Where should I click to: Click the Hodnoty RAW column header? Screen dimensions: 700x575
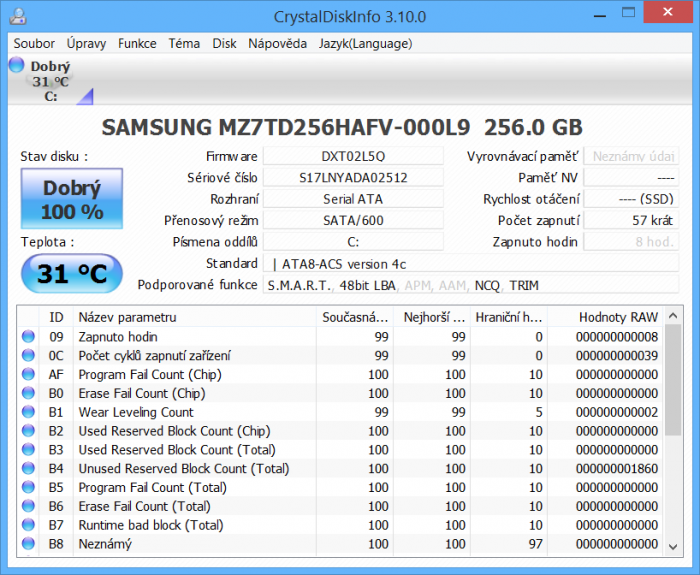[617, 317]
